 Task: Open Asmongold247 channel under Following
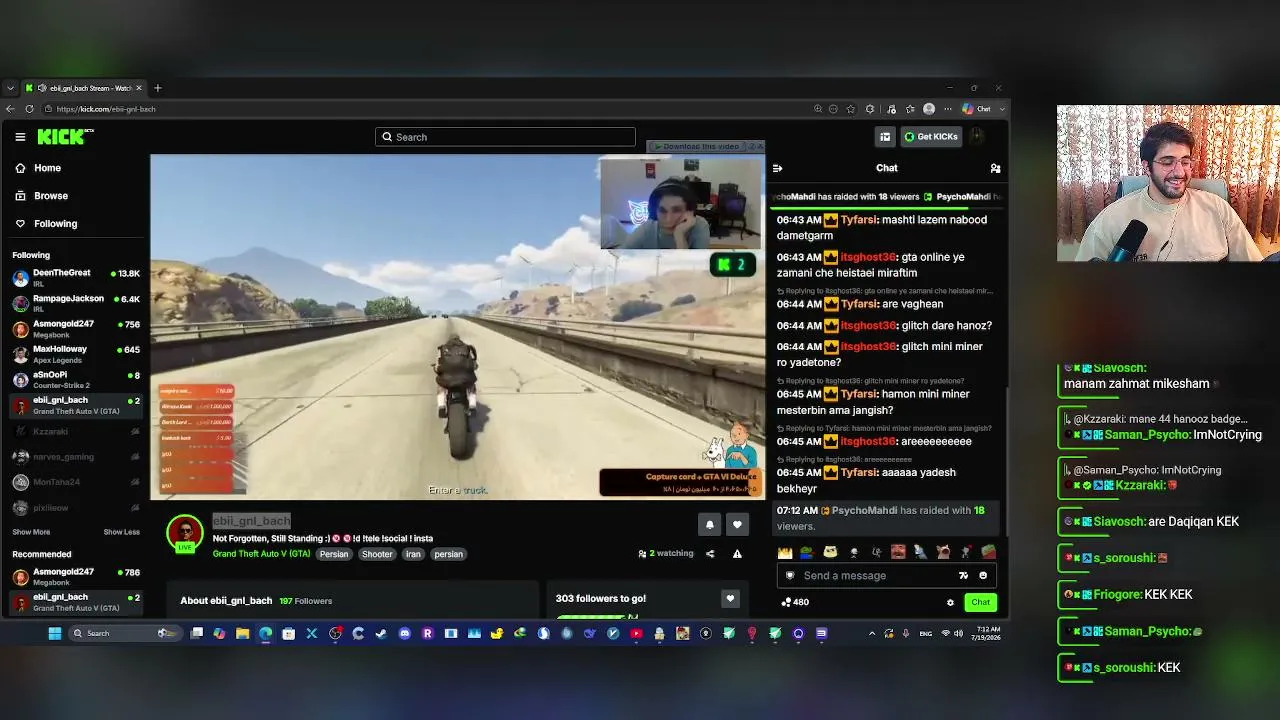click(x=75, y=328)
